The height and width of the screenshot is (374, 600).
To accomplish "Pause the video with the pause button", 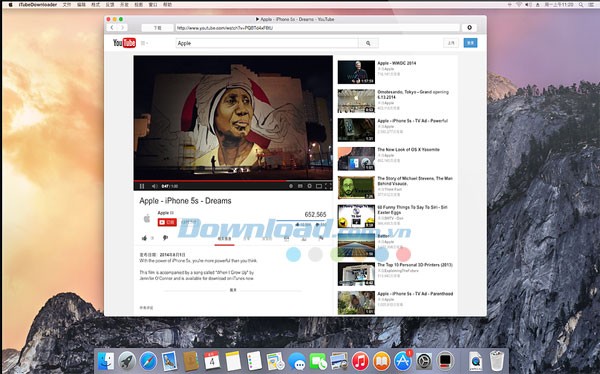I will coord(142,186).
